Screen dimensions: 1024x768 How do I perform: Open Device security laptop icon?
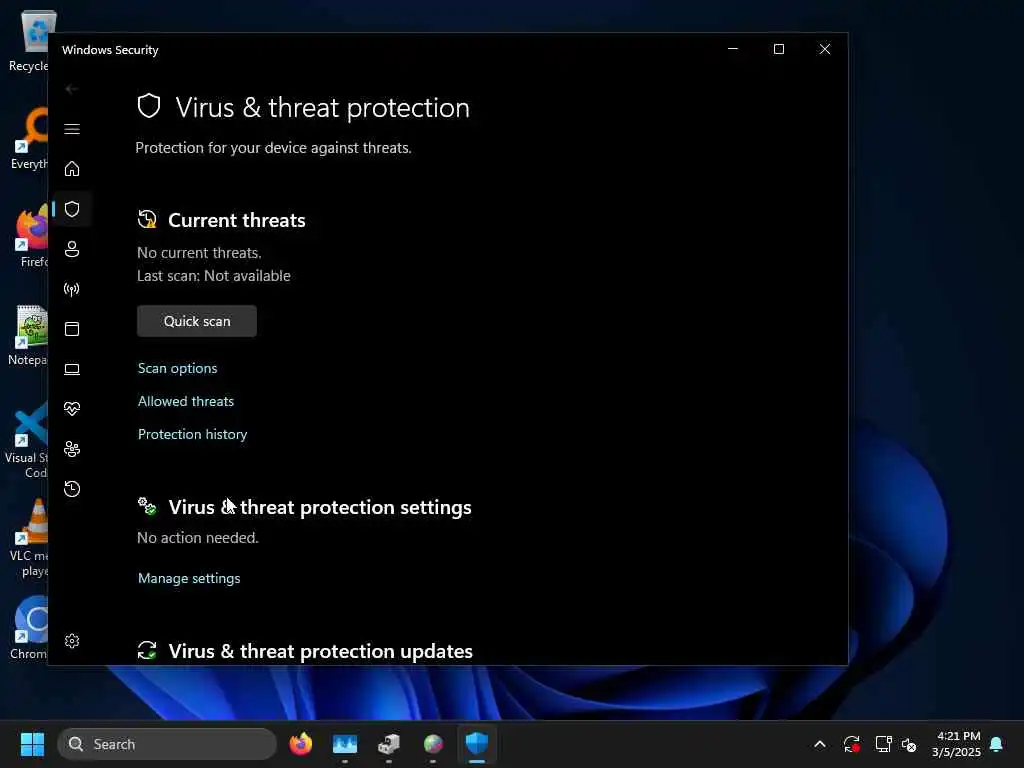pos(72,369)
